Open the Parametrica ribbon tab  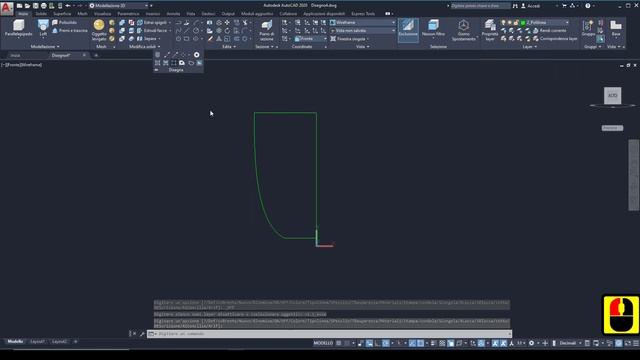point(128,13)
